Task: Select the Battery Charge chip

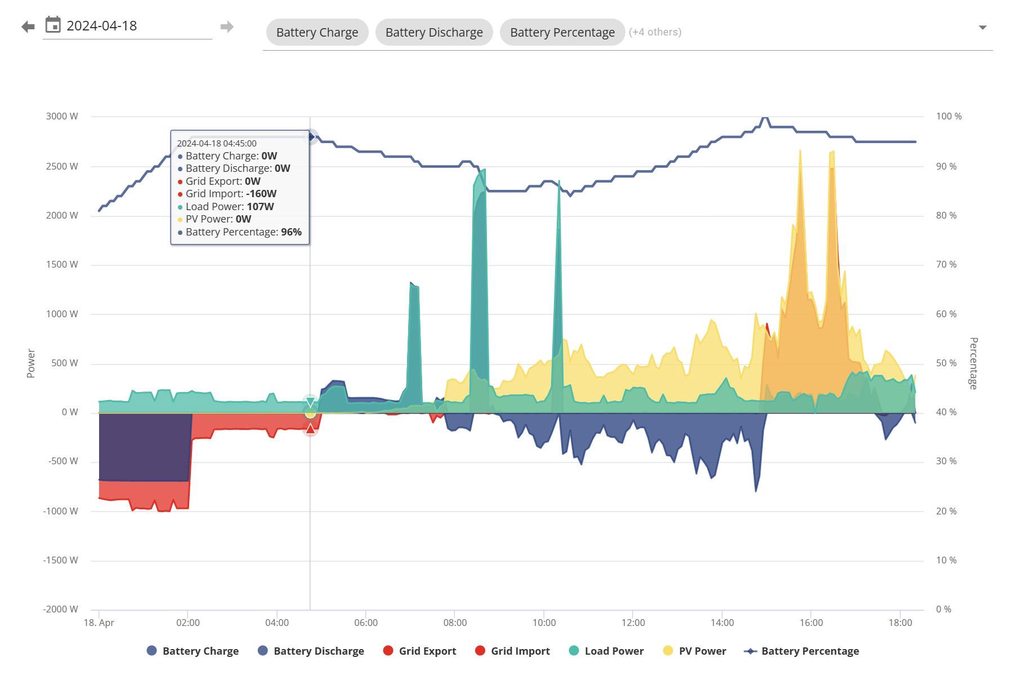Action: pos(317,32)
